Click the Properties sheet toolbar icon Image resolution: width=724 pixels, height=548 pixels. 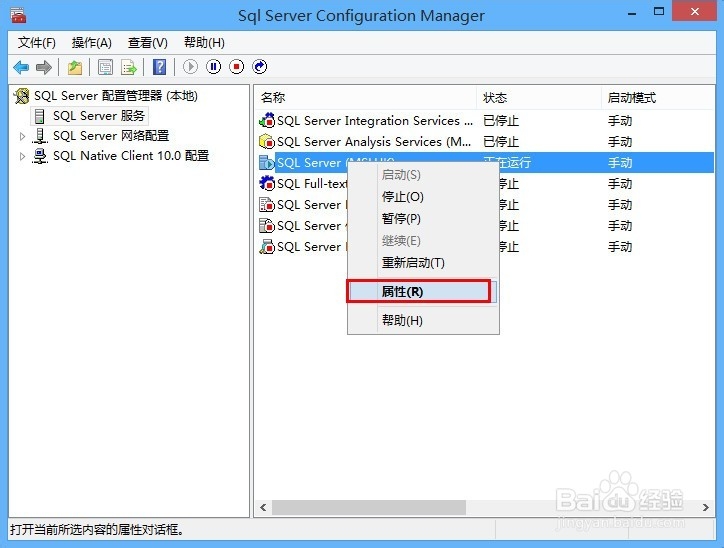pyautogui.click(x=105, y=67)
